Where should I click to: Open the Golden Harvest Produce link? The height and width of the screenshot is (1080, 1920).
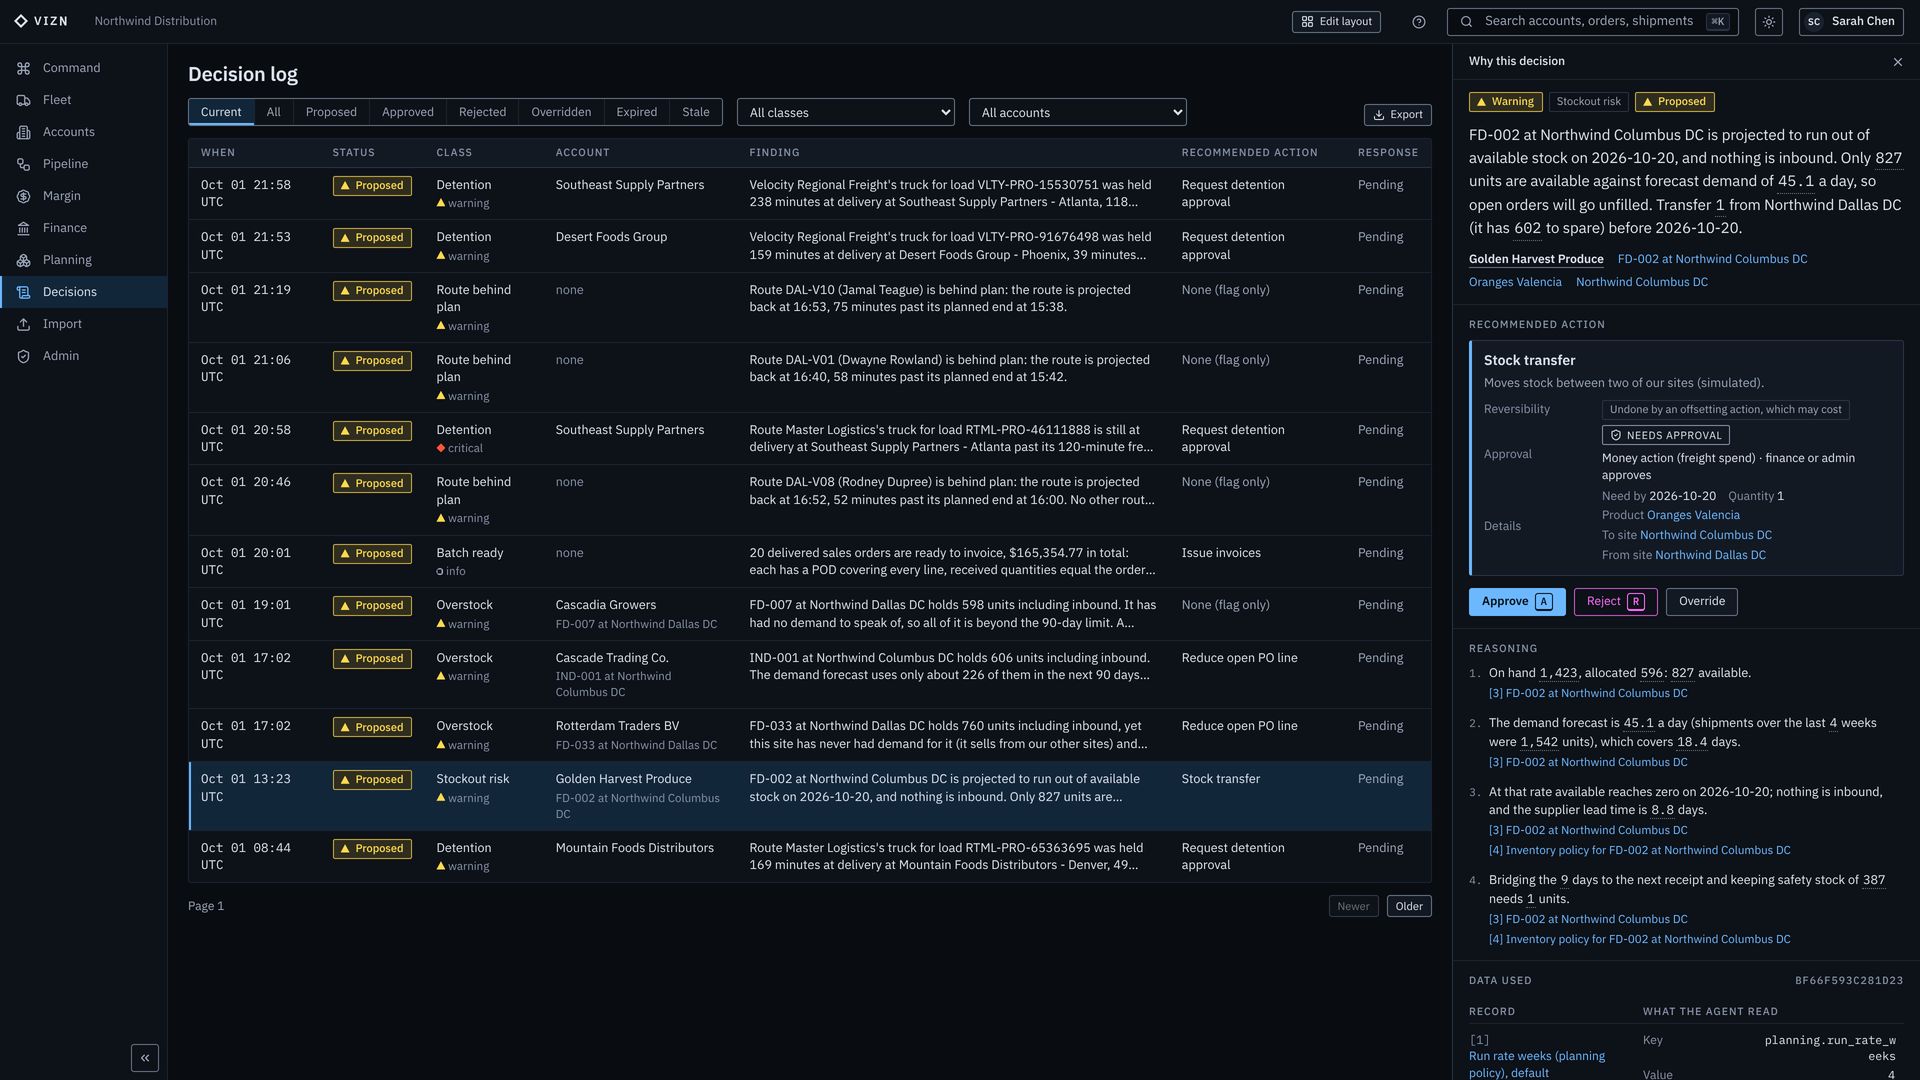tap(1536, 259)
